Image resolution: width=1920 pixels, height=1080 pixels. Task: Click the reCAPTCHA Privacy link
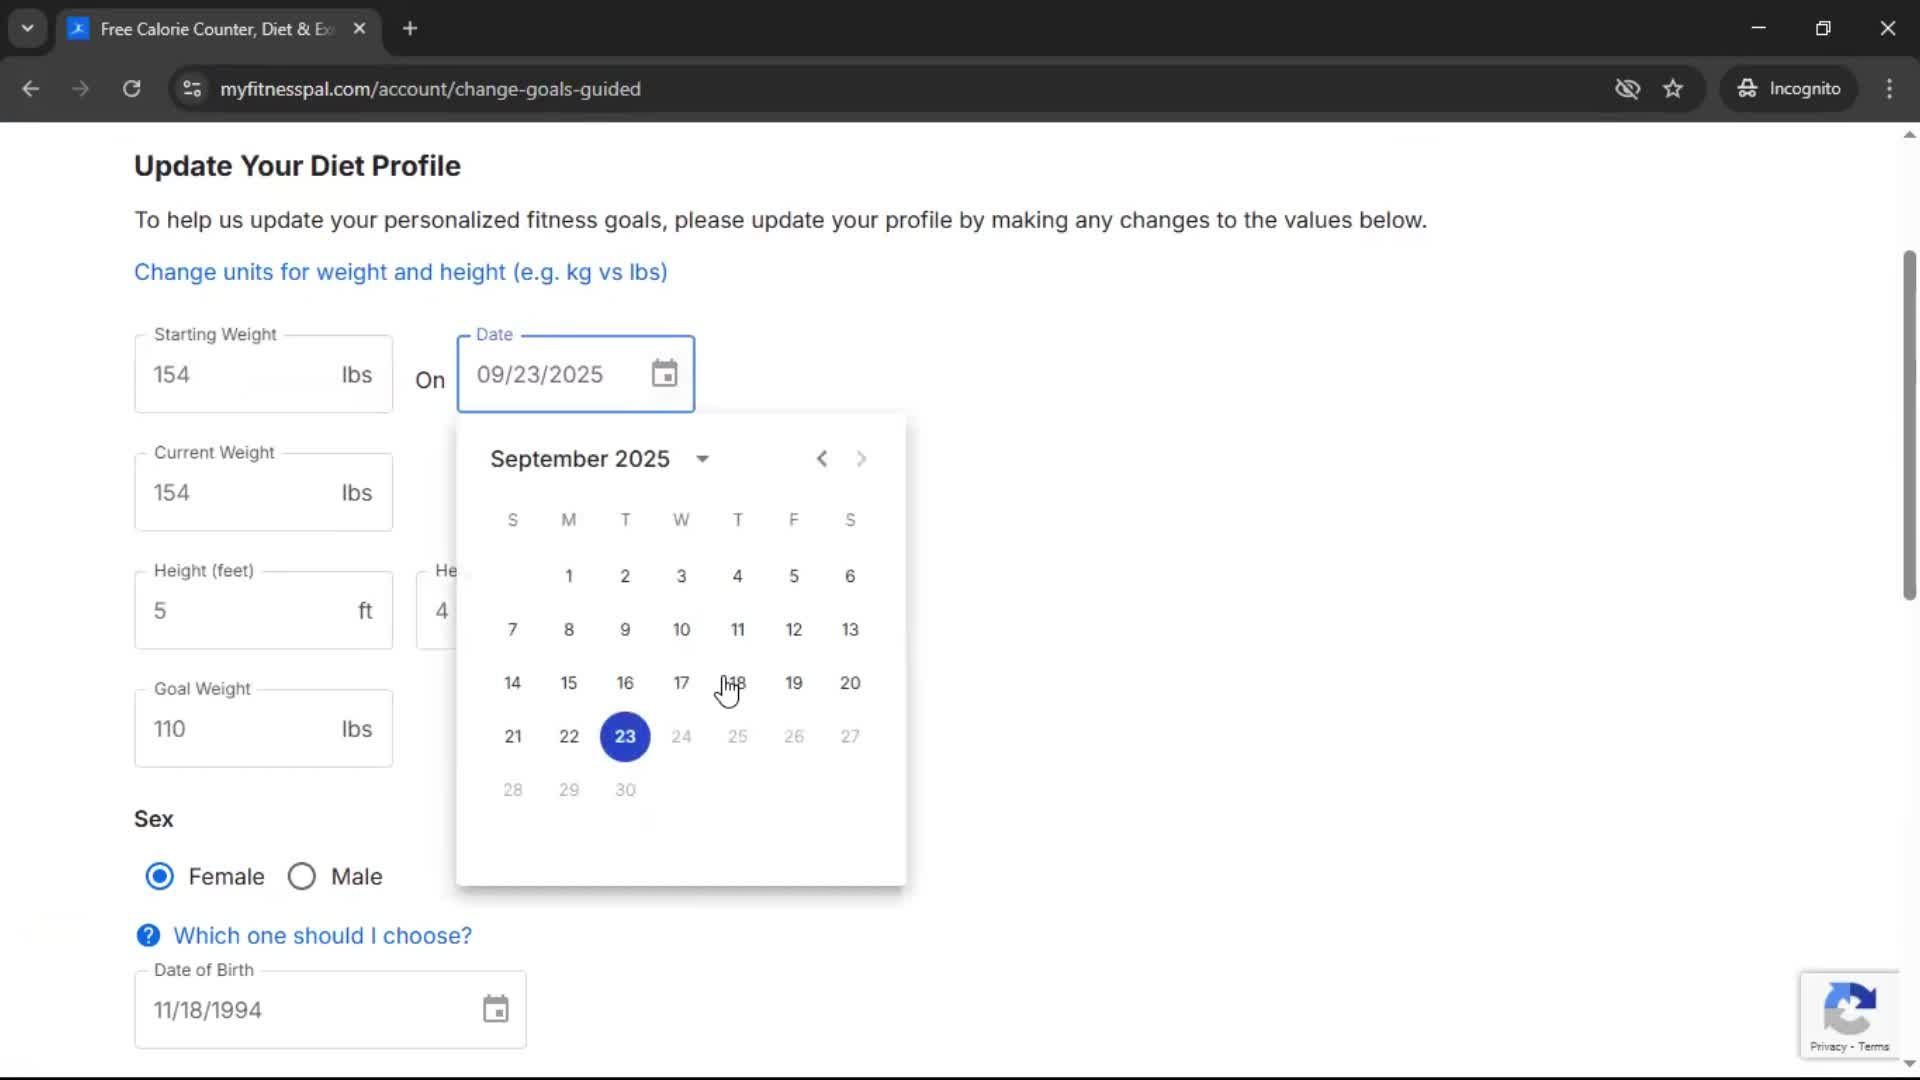1828,1047
